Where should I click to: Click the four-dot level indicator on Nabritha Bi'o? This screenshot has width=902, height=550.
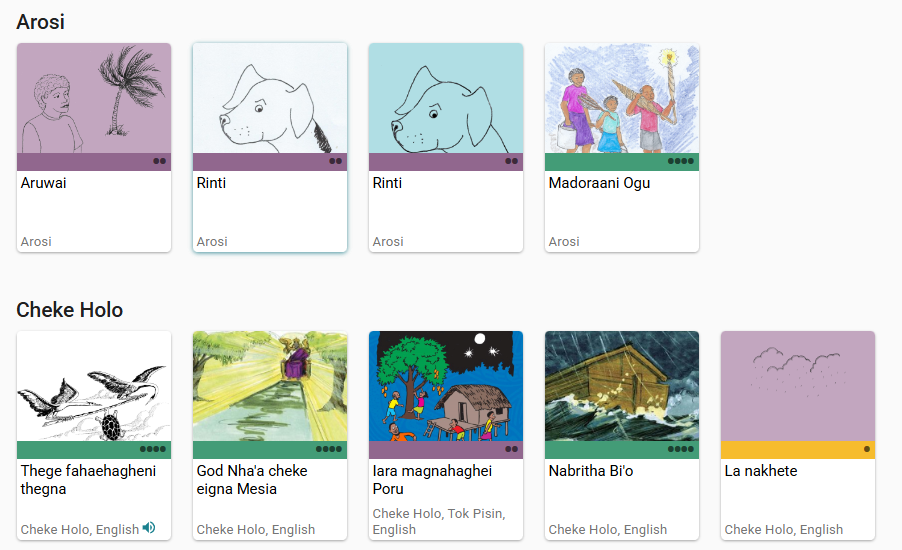click(681, 449)
